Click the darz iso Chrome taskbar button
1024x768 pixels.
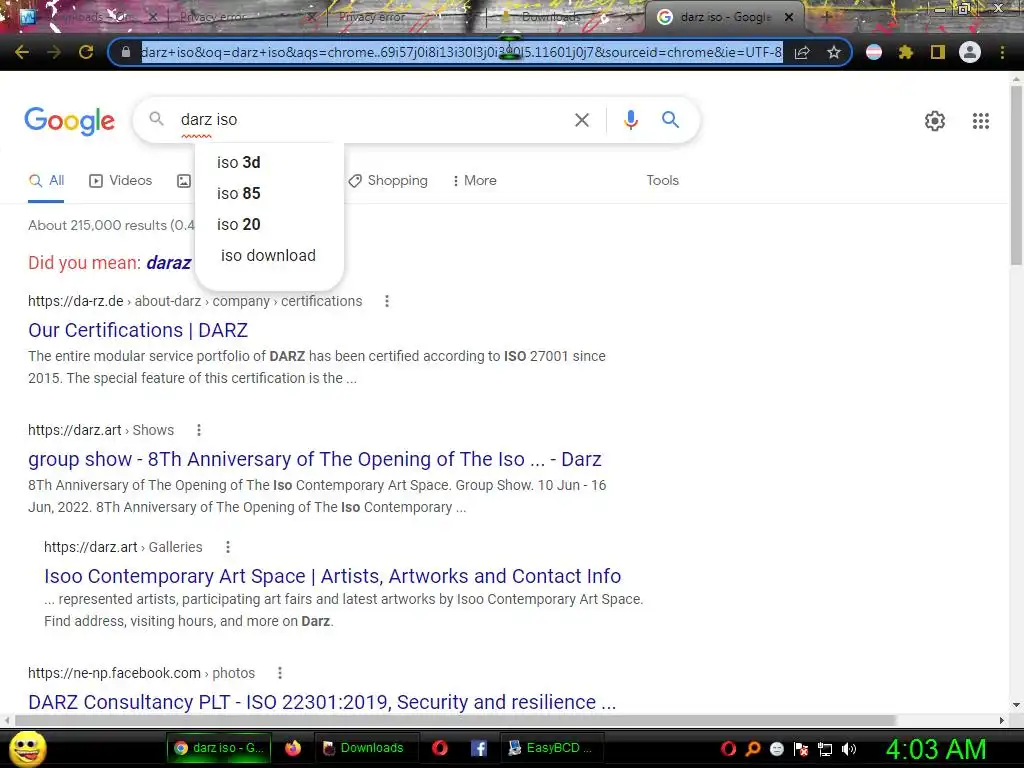219,748
